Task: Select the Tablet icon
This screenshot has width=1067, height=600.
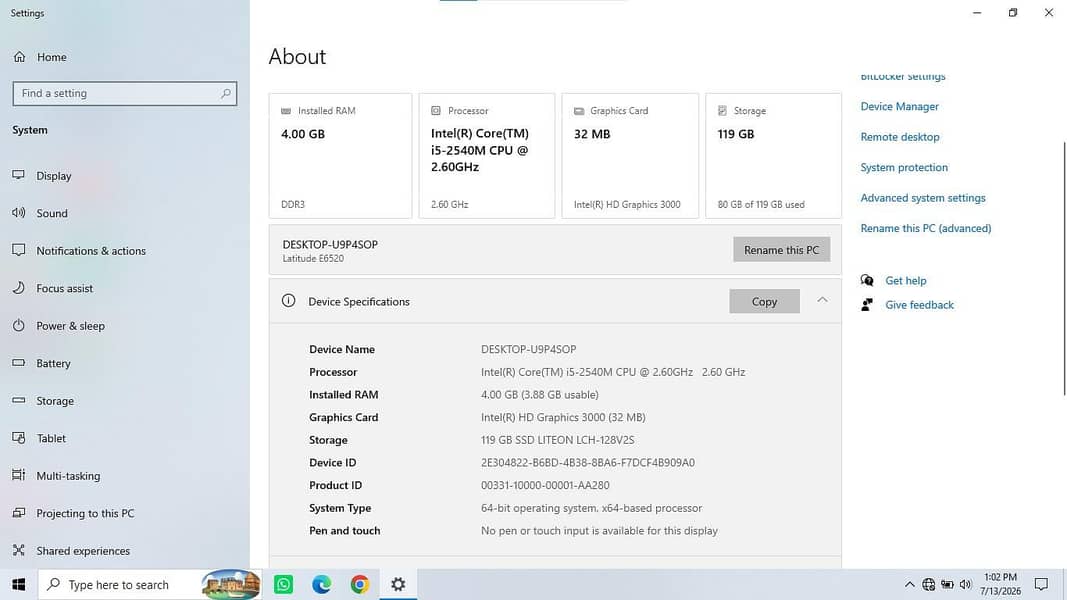Action: pyautogui.click(x=18, y=437)
